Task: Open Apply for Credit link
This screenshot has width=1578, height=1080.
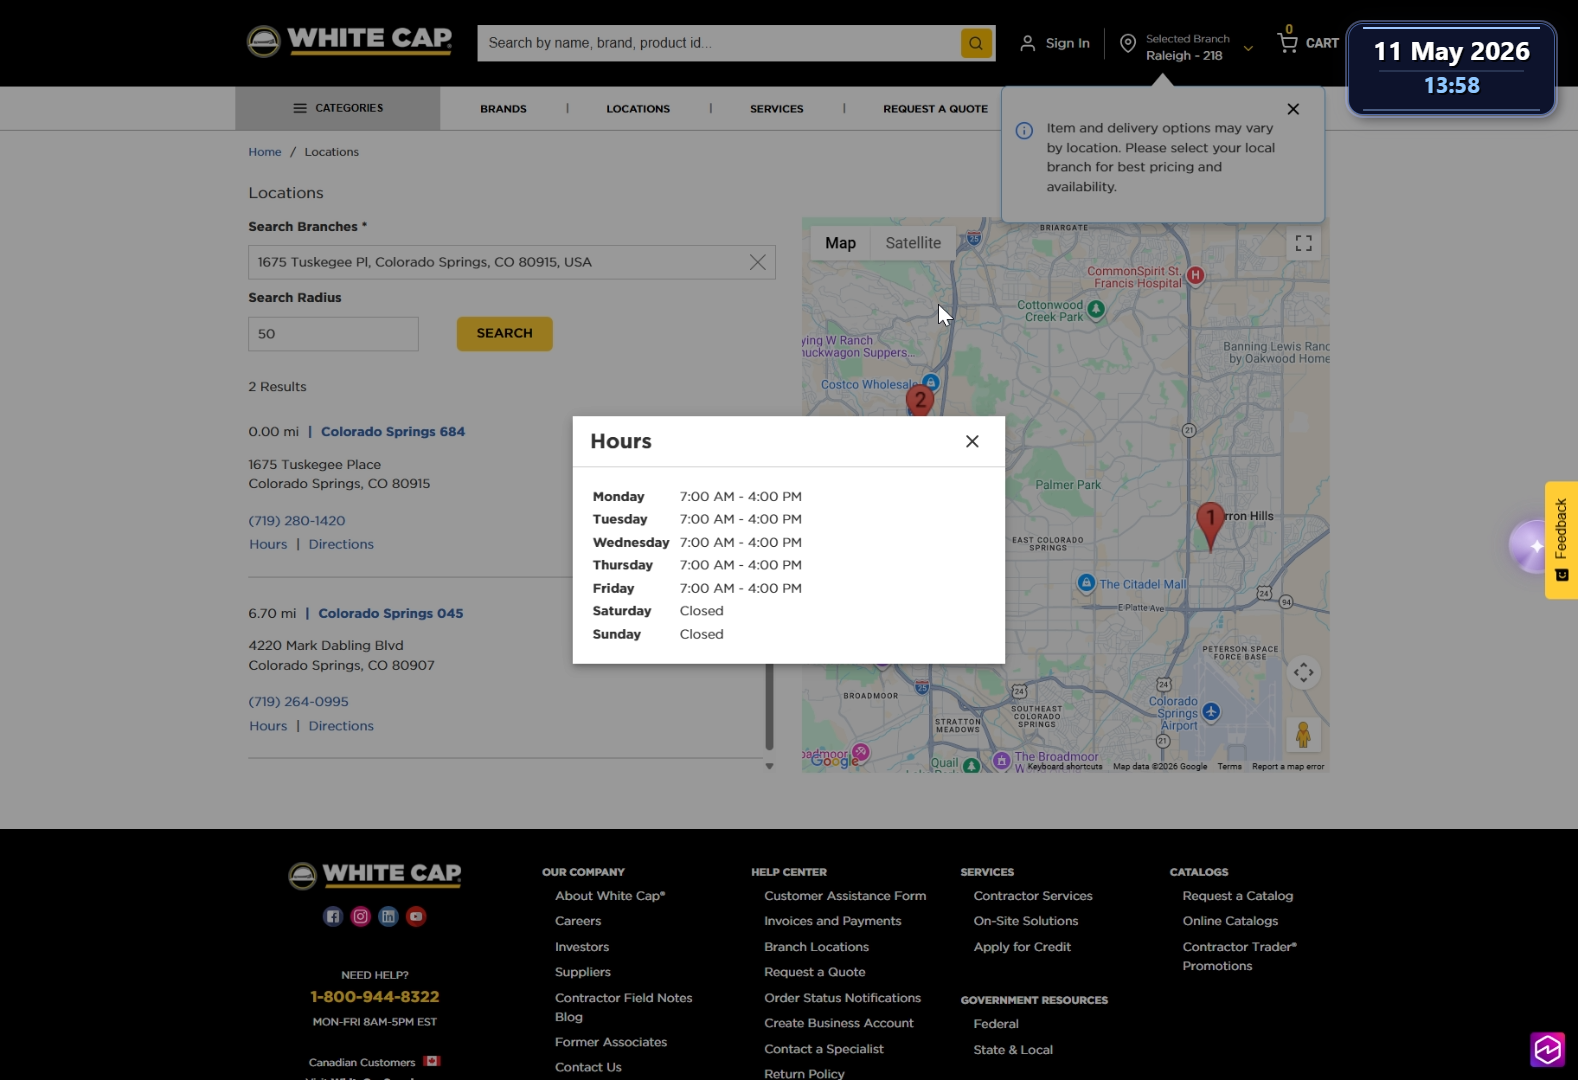Action: tap(1022, 947)
